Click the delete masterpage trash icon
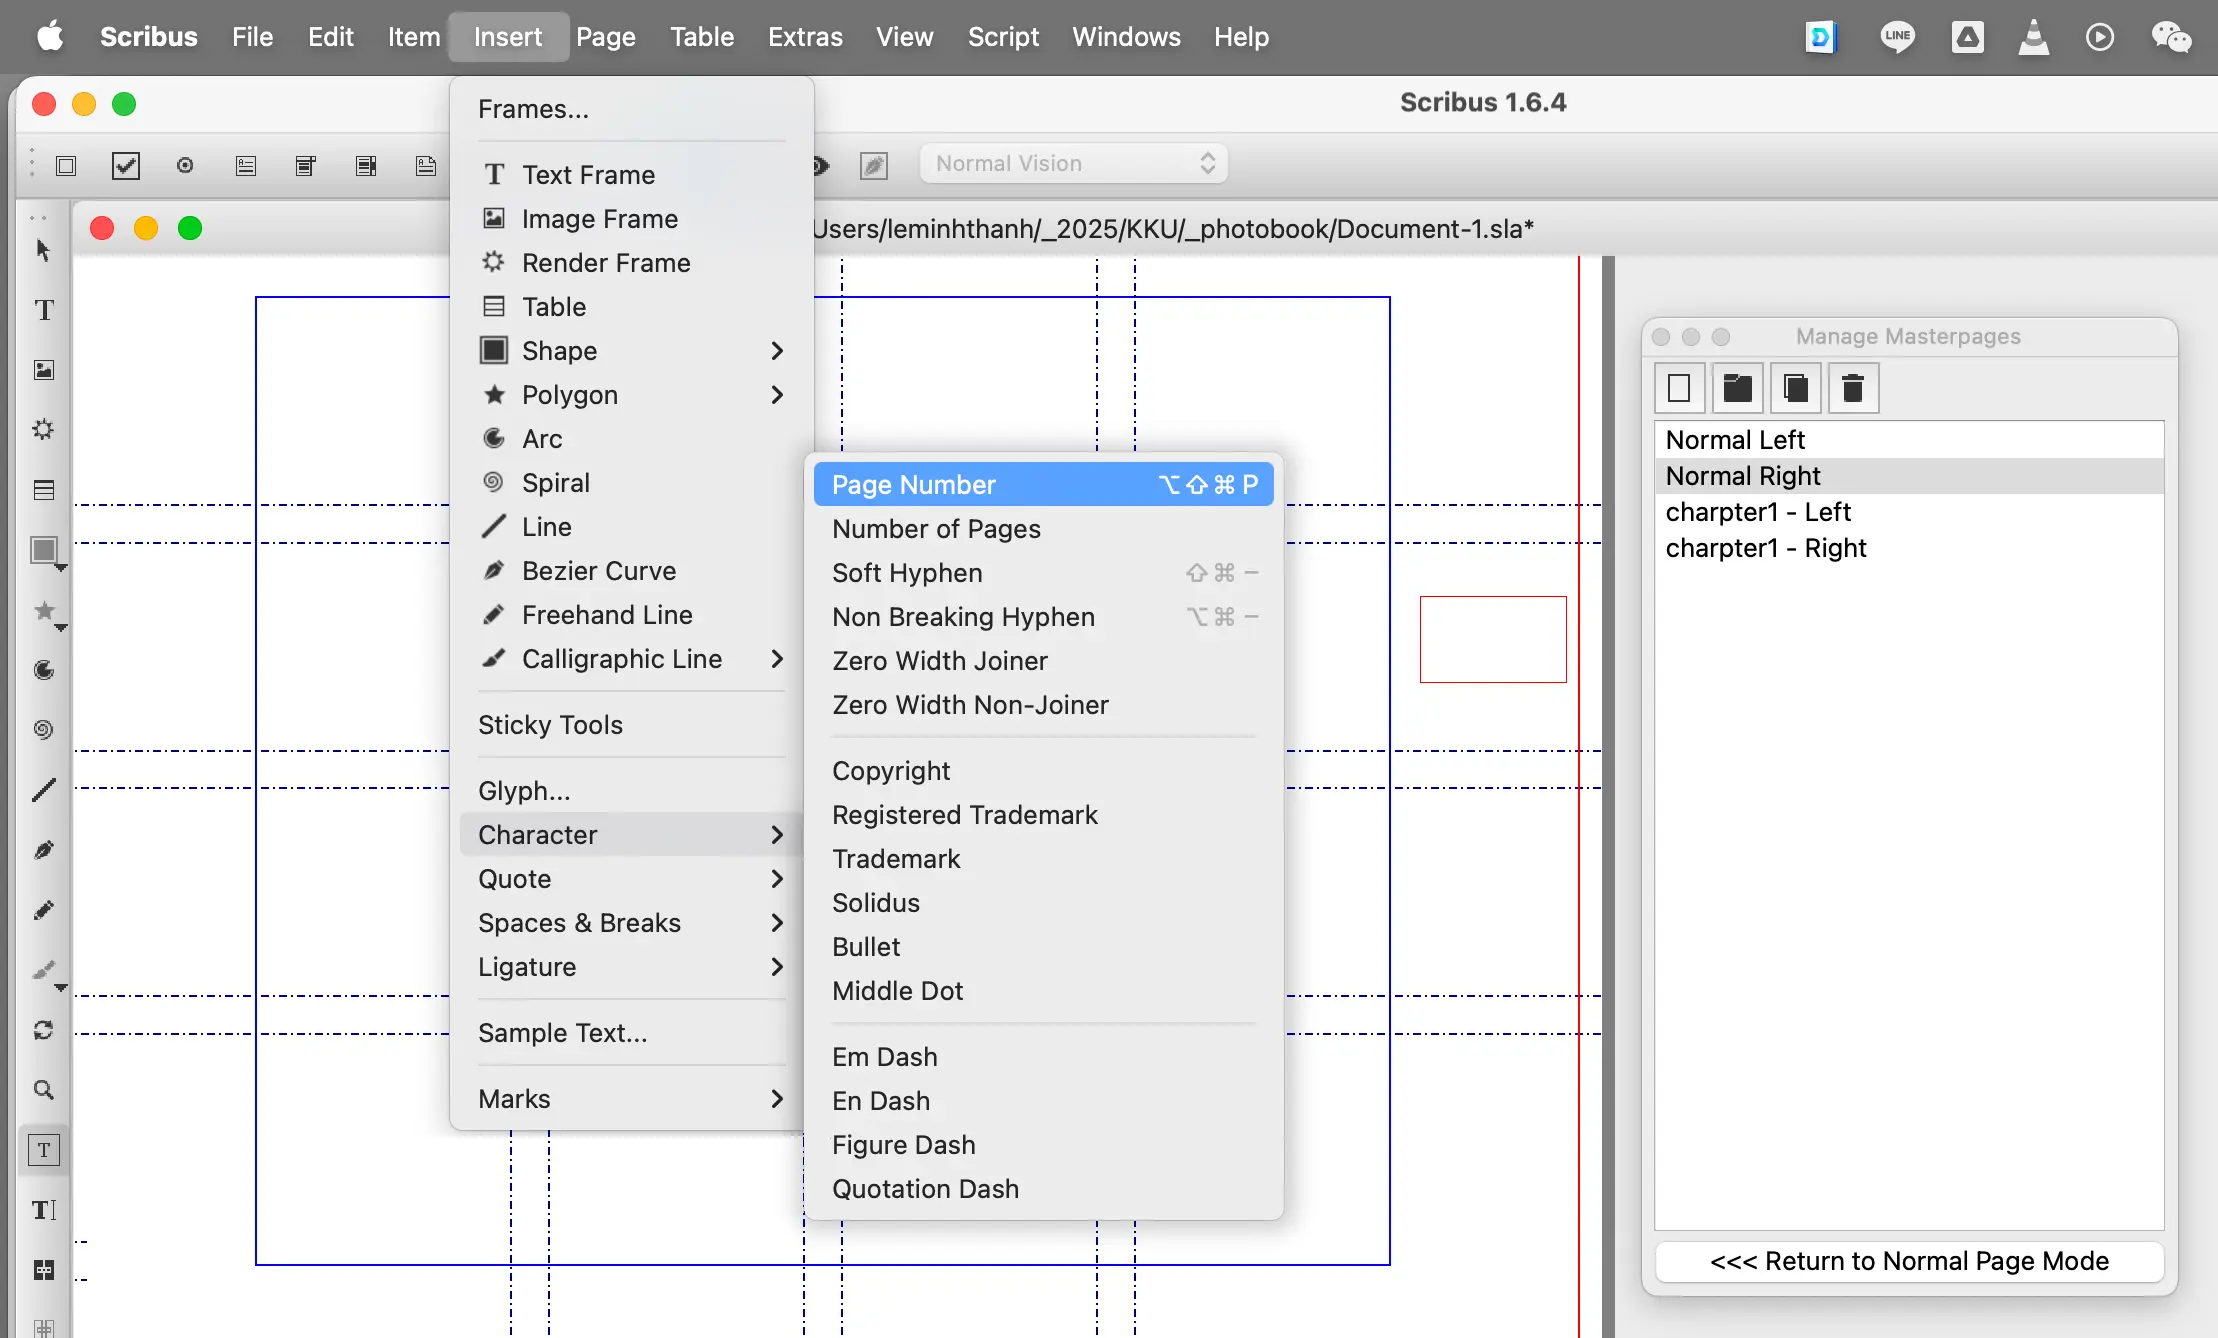2218x1338 pixels. (1853, 388)
